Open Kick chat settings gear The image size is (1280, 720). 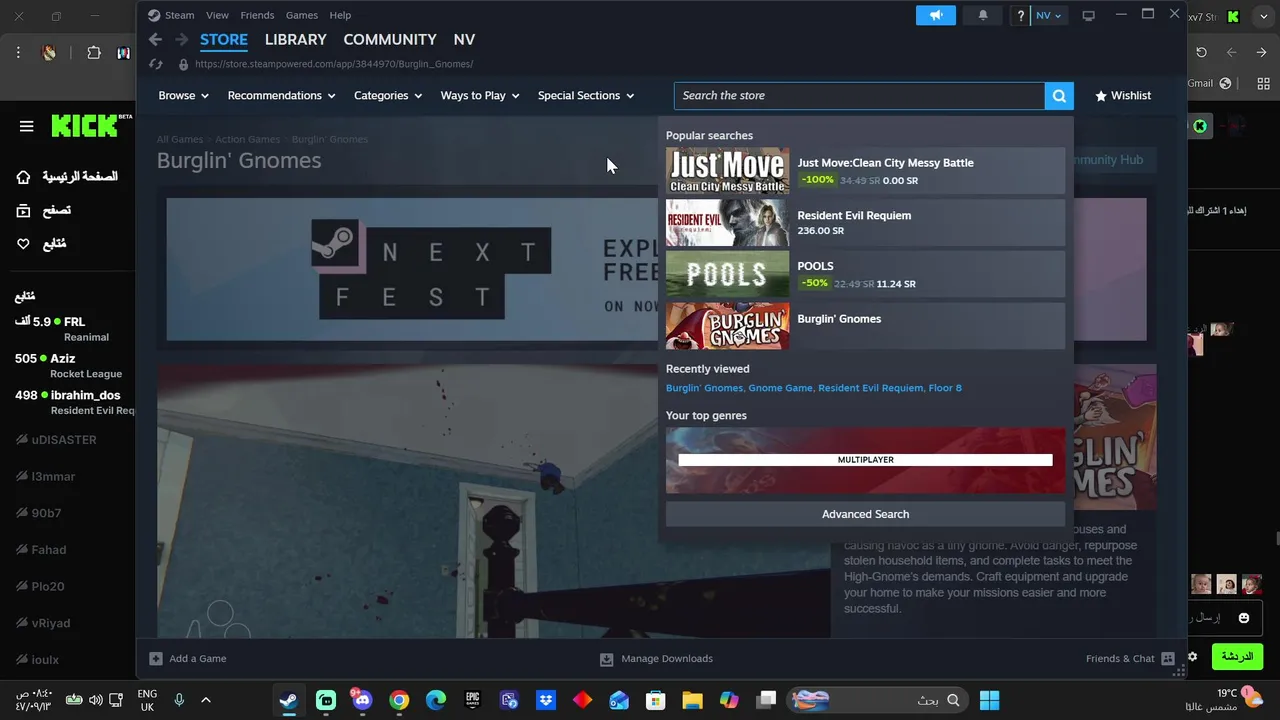click(x=1192, y=657)
